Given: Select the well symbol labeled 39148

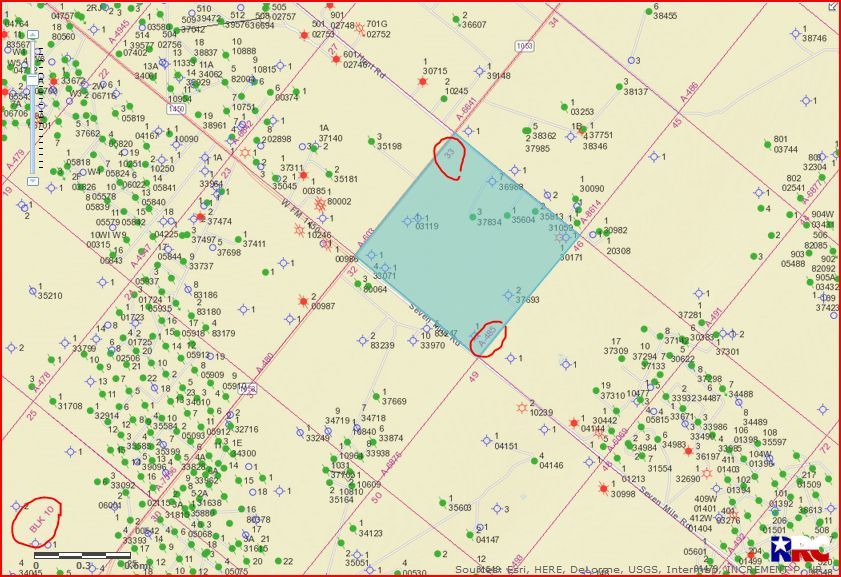Looking at the screenshot, I should click(x=479, y=71).
